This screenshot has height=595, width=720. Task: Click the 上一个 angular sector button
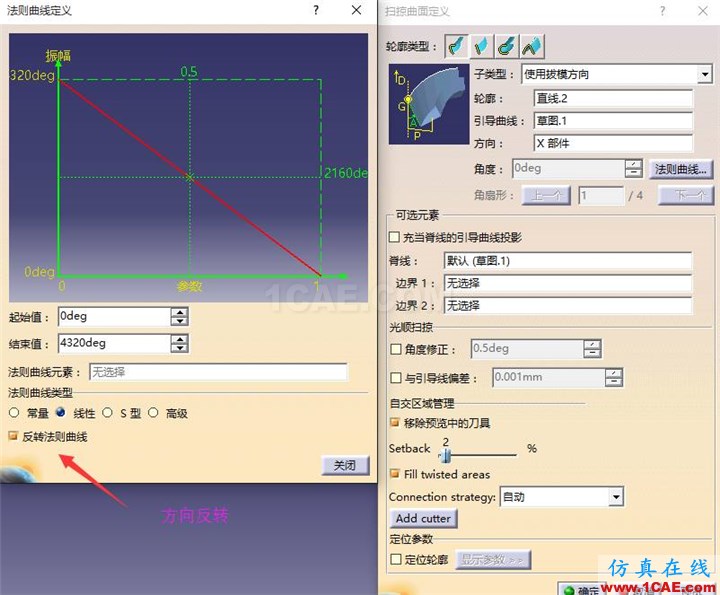click(x=546, y=195)
